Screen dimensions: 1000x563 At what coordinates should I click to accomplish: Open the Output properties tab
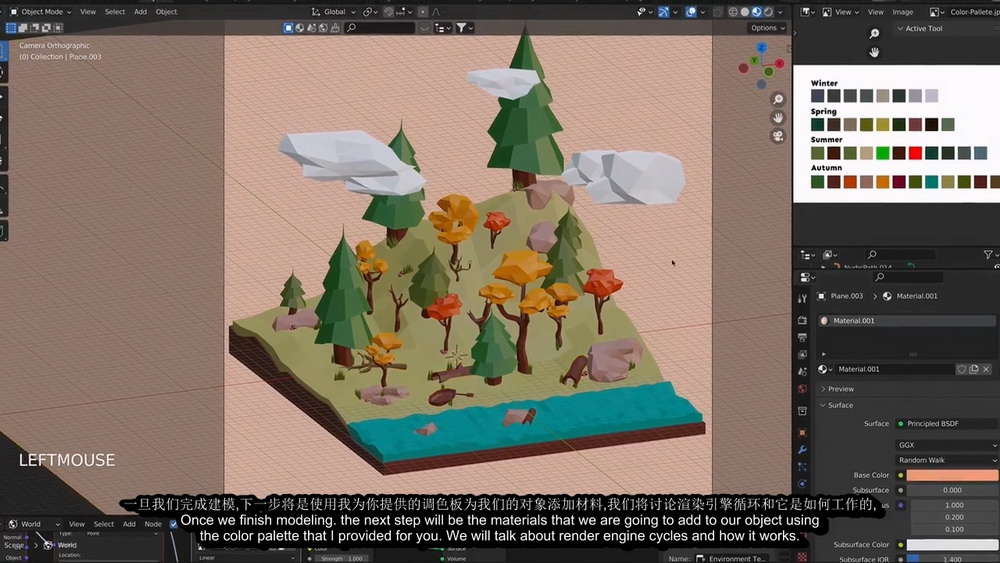802,337
